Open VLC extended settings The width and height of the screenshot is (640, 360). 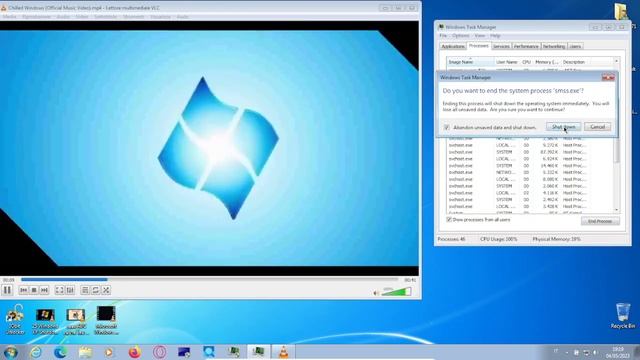pyautogui.click(x=70, y=290)
